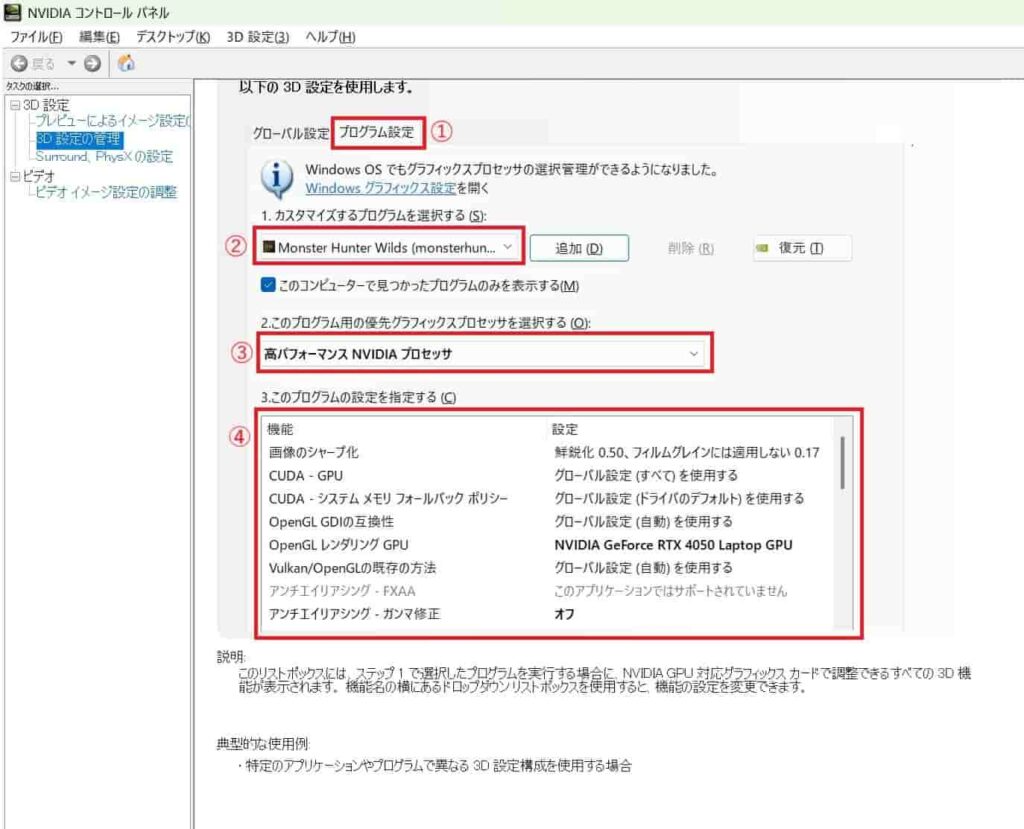The image size is (1024, 829).
Task: Click the blue information icon
Action: point(277,178)
